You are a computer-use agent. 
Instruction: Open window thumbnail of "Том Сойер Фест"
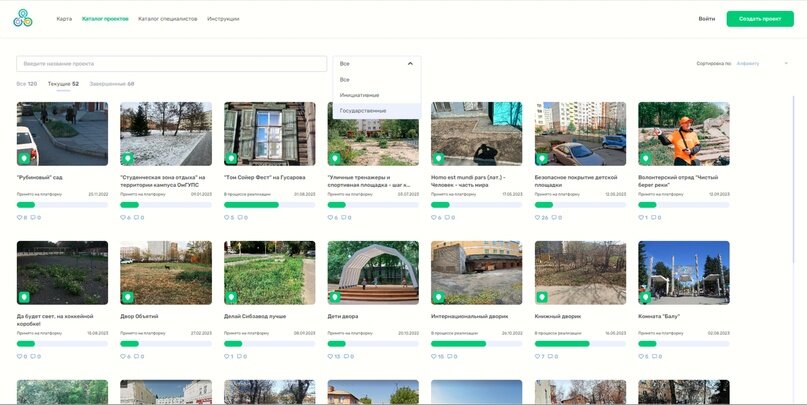coord(270,134)
